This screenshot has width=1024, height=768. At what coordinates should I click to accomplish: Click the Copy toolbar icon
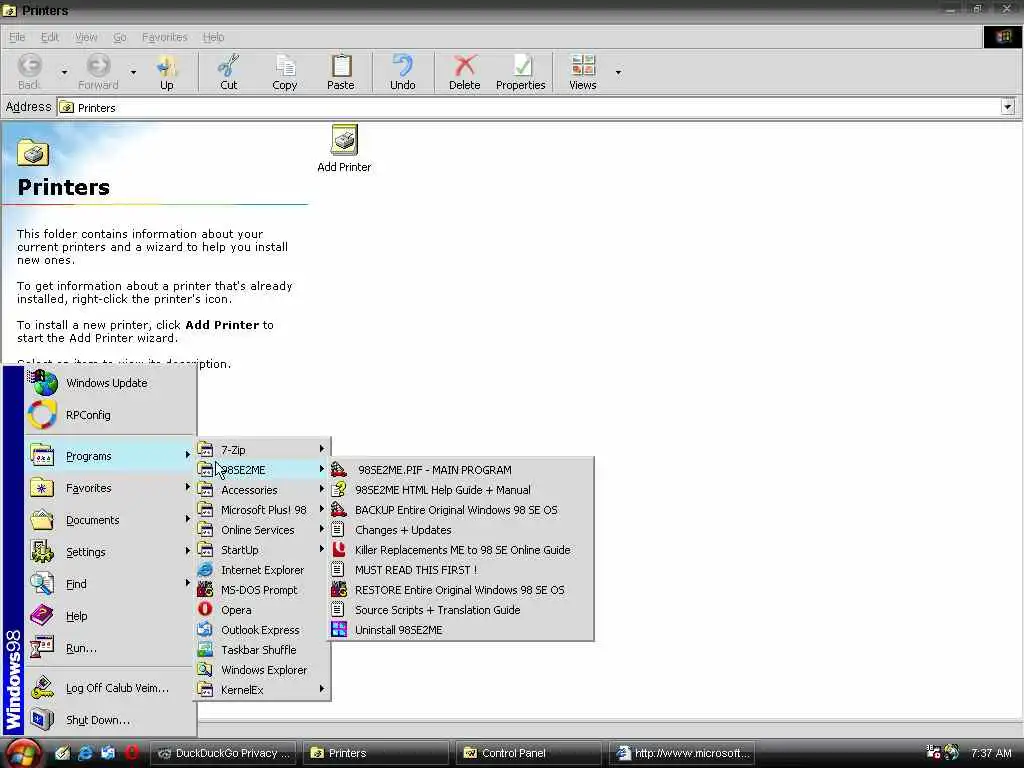coord(285,72)
